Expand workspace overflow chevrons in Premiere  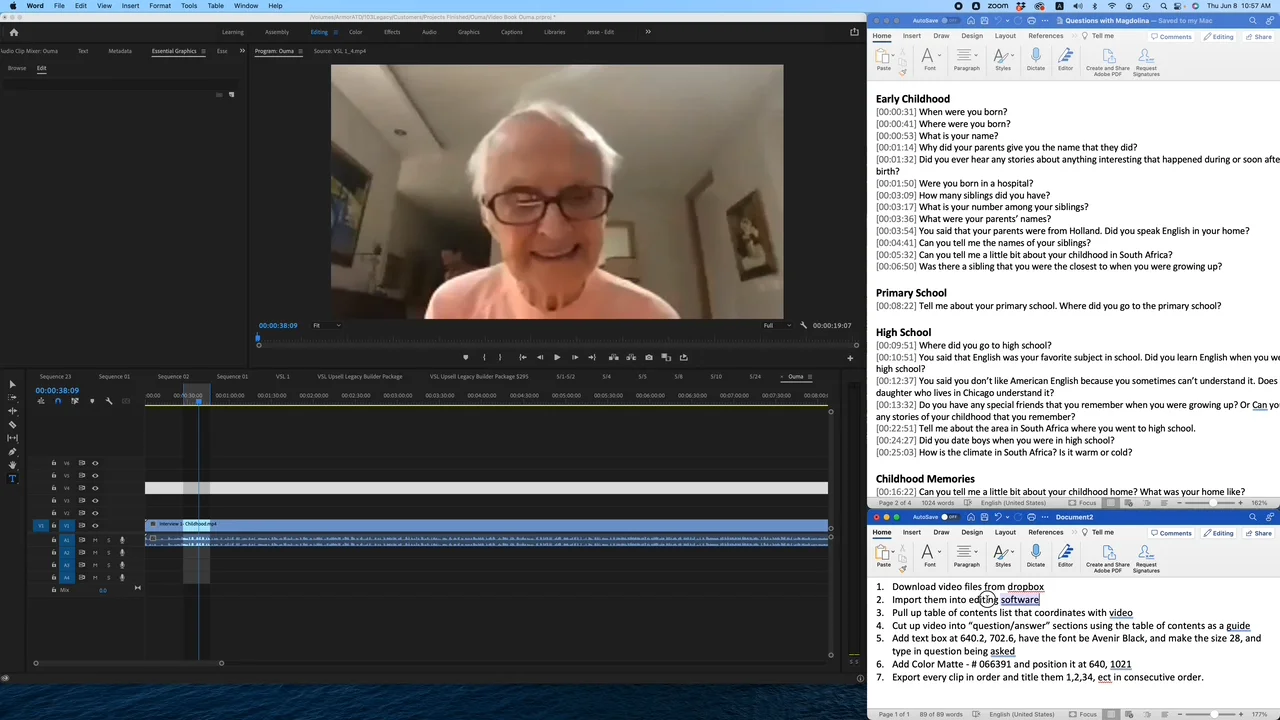coord(647,32)
